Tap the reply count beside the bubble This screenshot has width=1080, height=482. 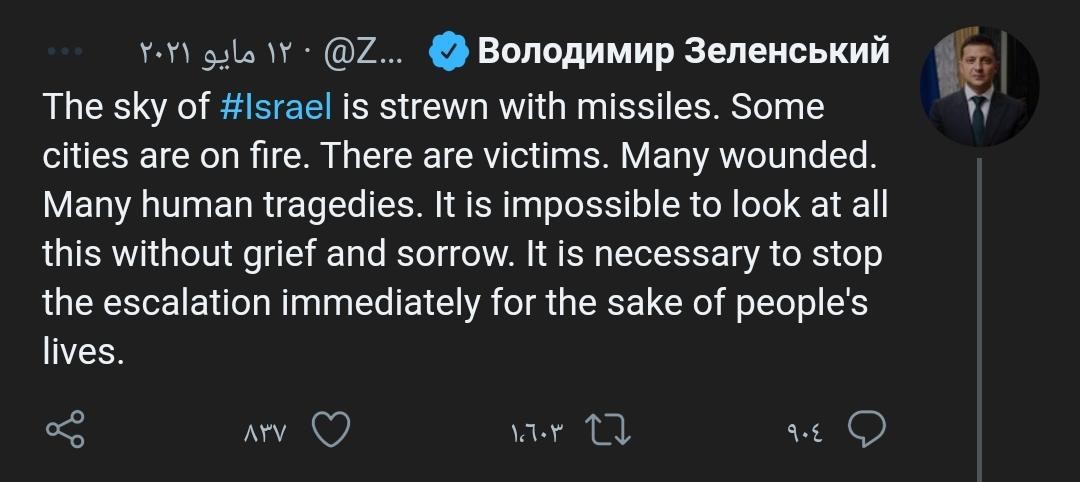point(805,432)
